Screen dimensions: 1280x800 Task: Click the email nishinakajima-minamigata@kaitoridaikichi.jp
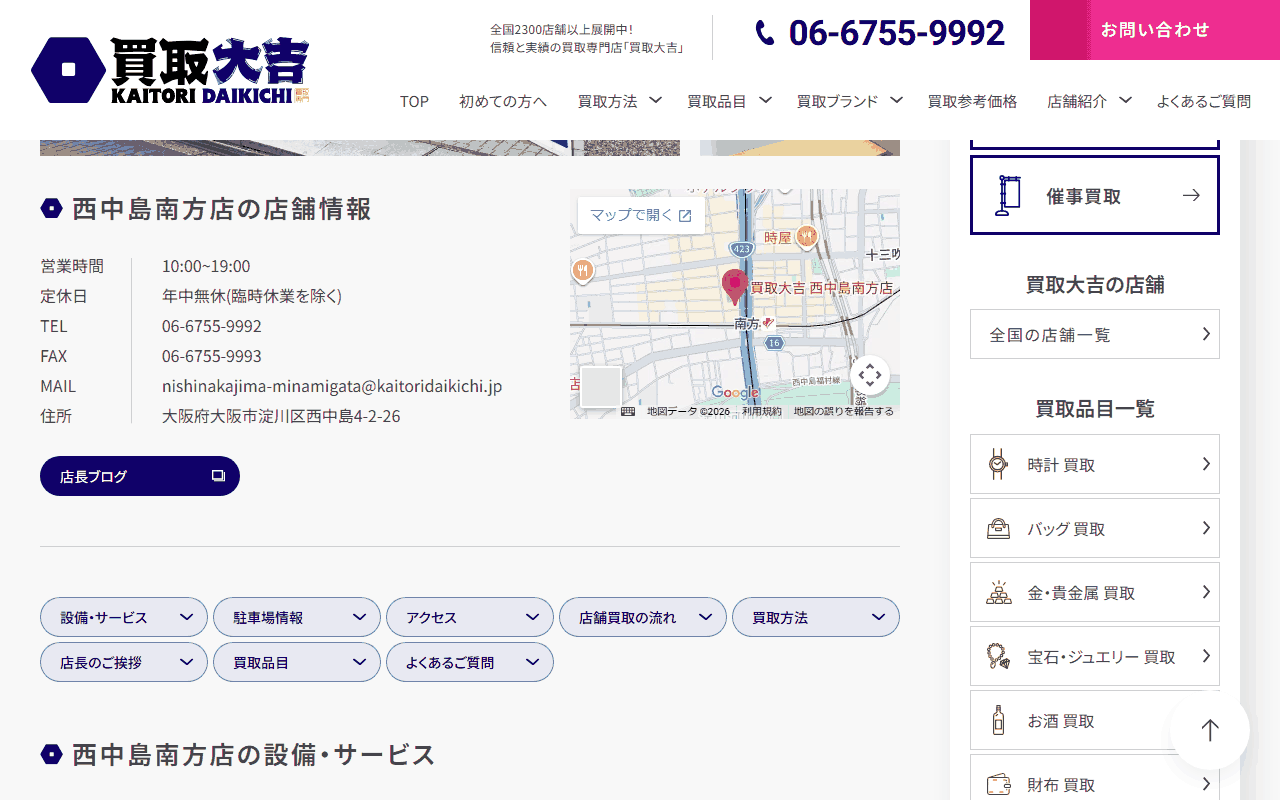pyautogui.click(x=332, y=386)
